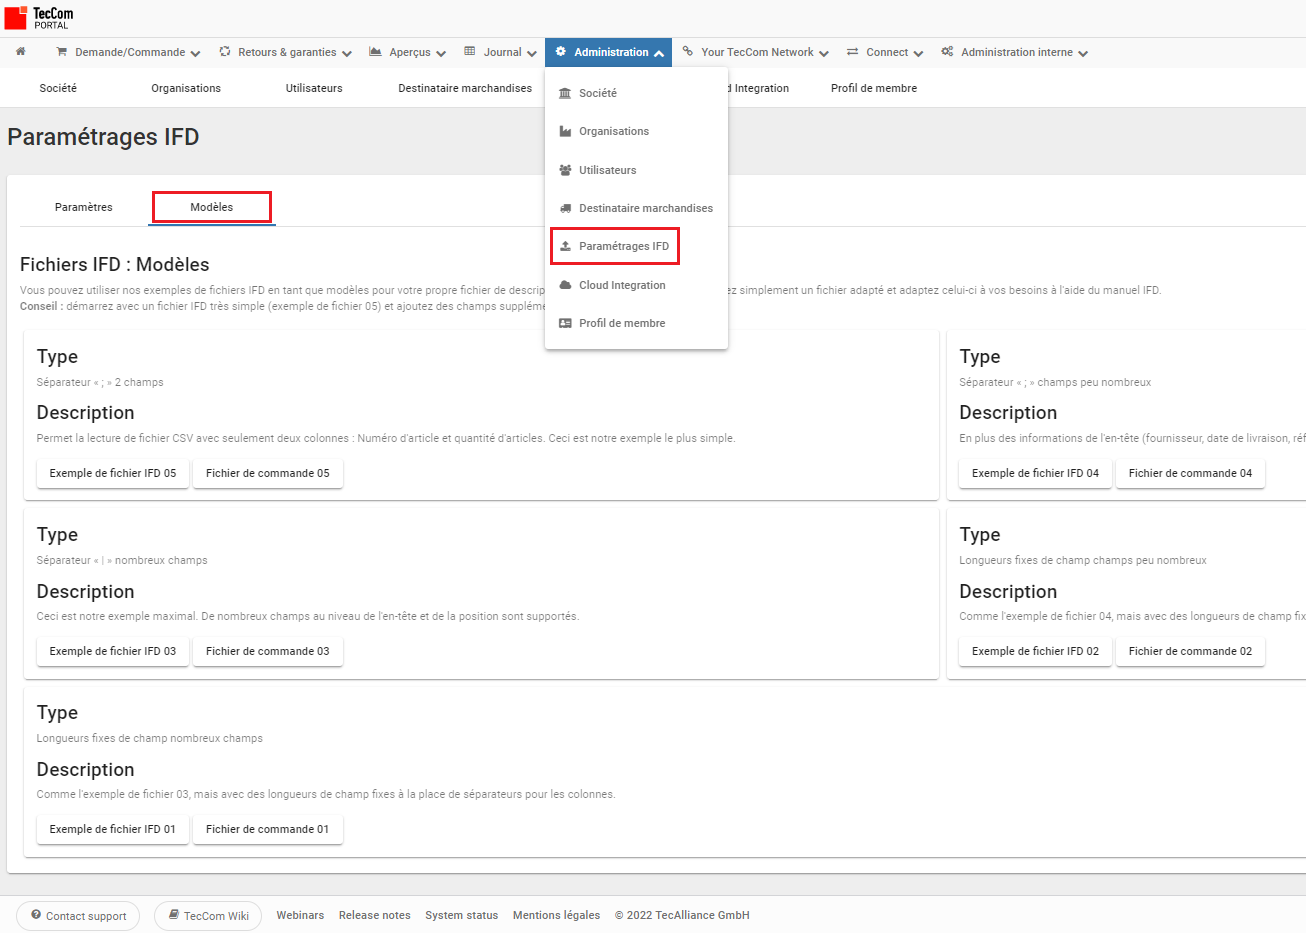Click the shopping cart icon for Demande/Commande
The width and height of the screenshot is (1306, 933).
[62, 51]
